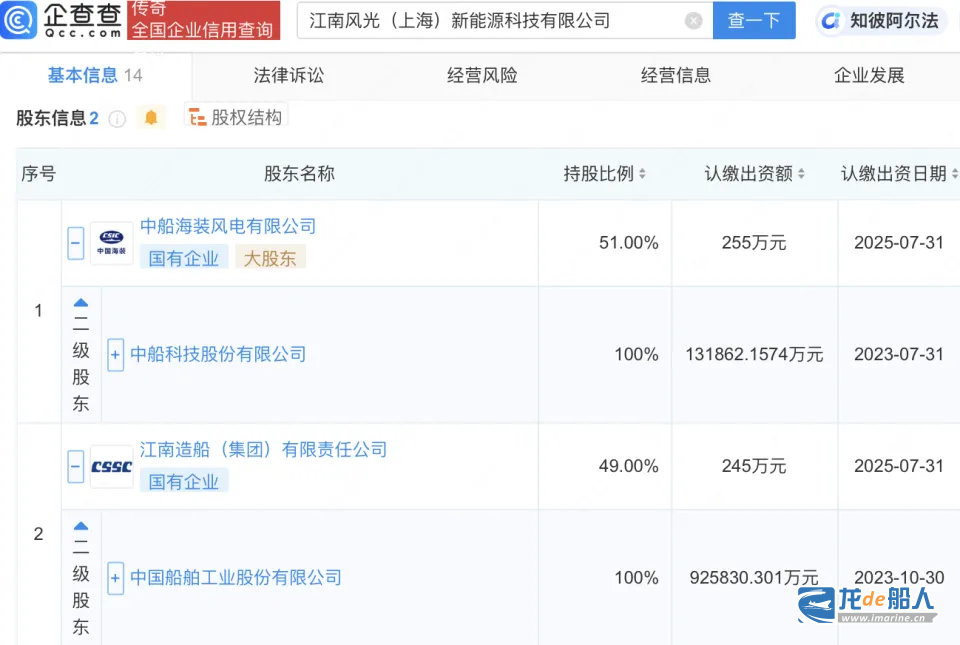Click 国有企业 tag under 中船海装风电
This screenshot has width=960, height=645.
(184, 258)
